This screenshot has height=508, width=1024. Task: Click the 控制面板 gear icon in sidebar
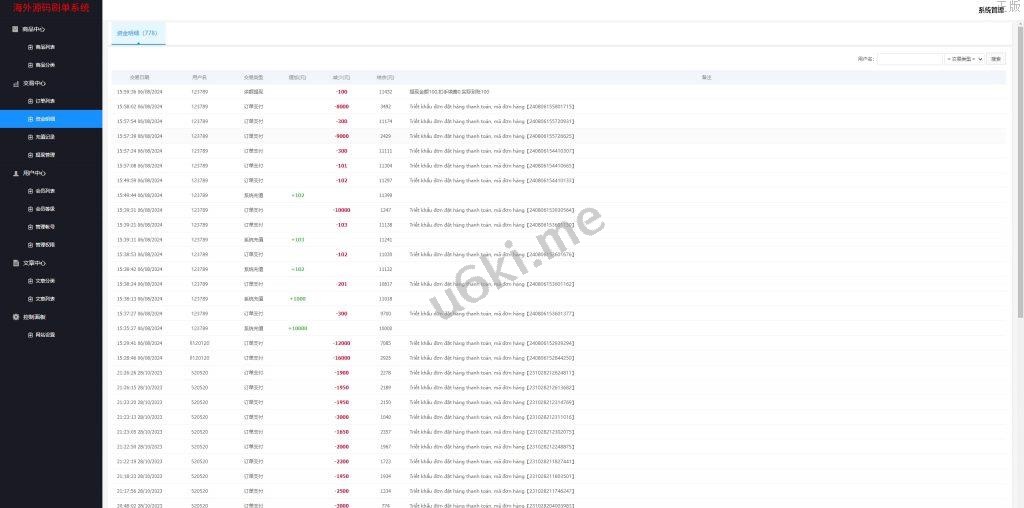(15, 317)
